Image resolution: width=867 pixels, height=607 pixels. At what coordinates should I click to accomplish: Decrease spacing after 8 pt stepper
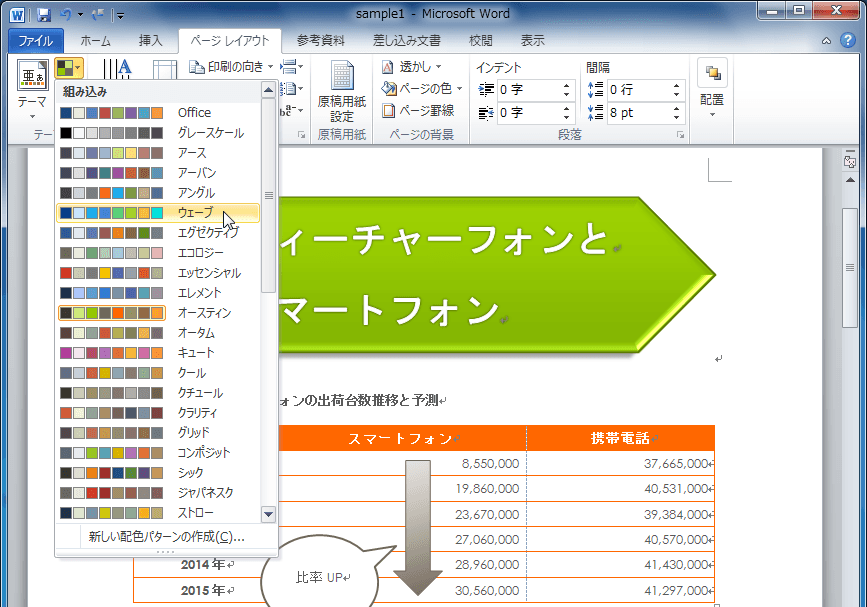pyautogui.click(x=677, y=117)
